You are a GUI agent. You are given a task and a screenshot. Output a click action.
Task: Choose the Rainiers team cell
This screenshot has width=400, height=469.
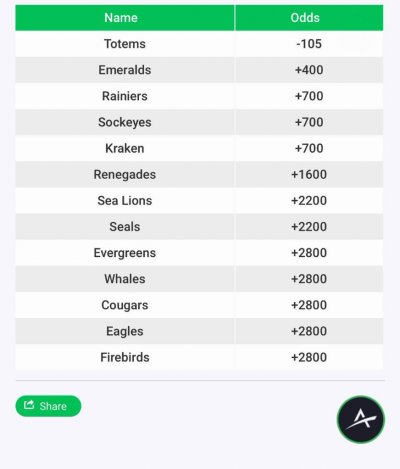[x=125, y=96]
